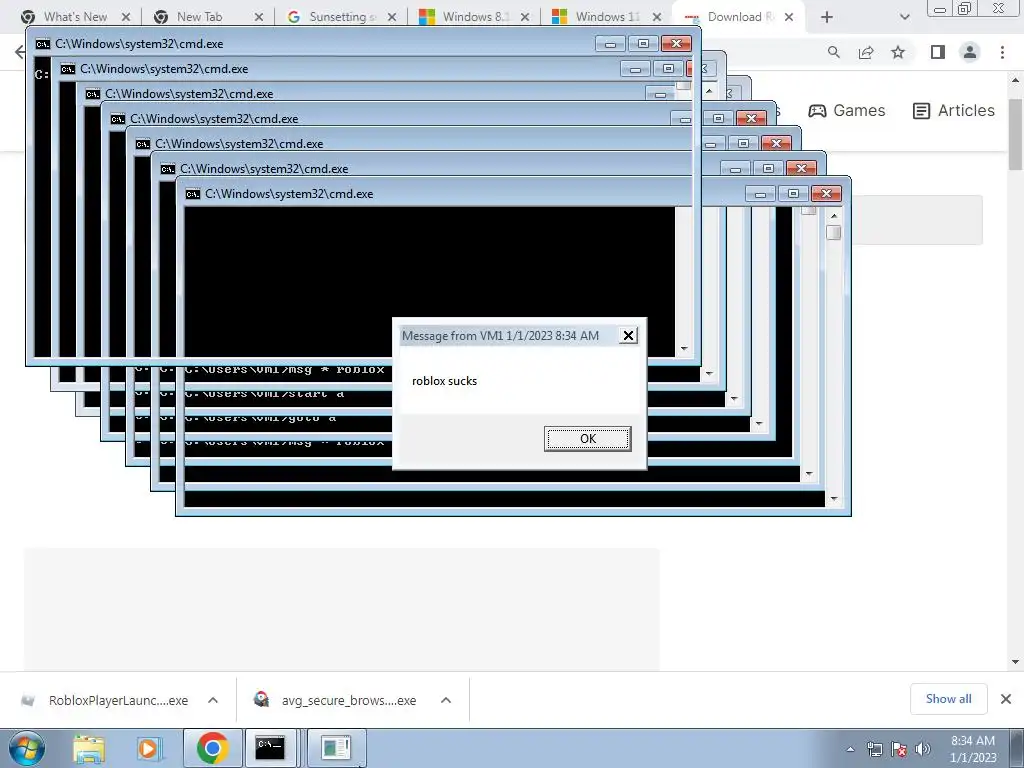Open Chrome profile avatar
Image resolution: width=1024 pixels, height=768 pixels.
point(970,52)
